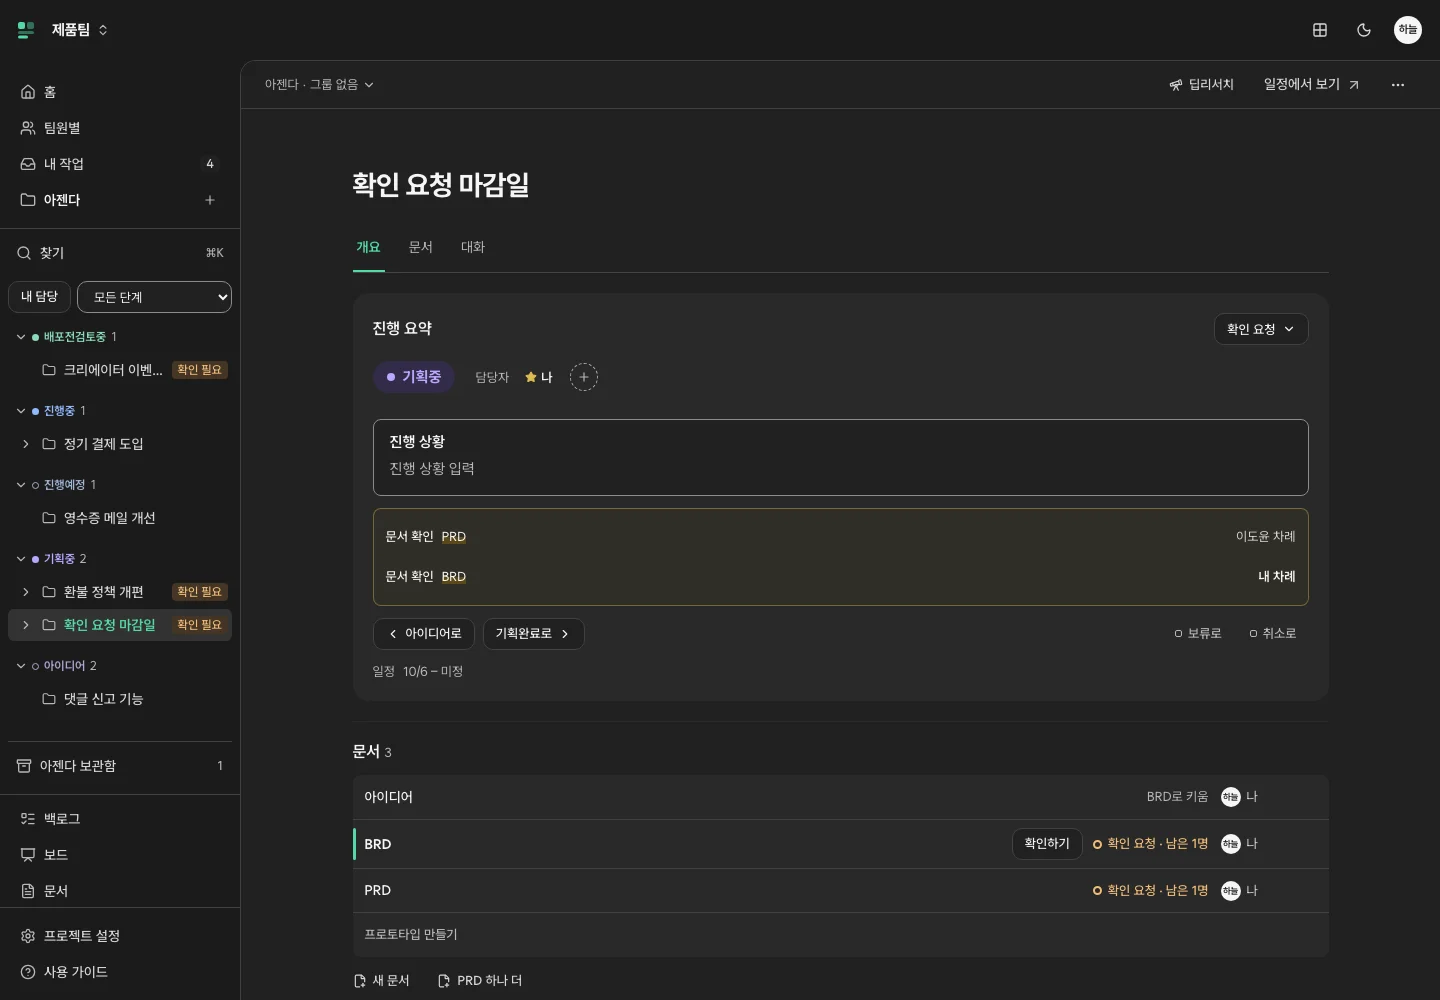Add another PRD with PRD 하나 더
Viewport: 1440px width, 1000px height.
coord(480,981)
